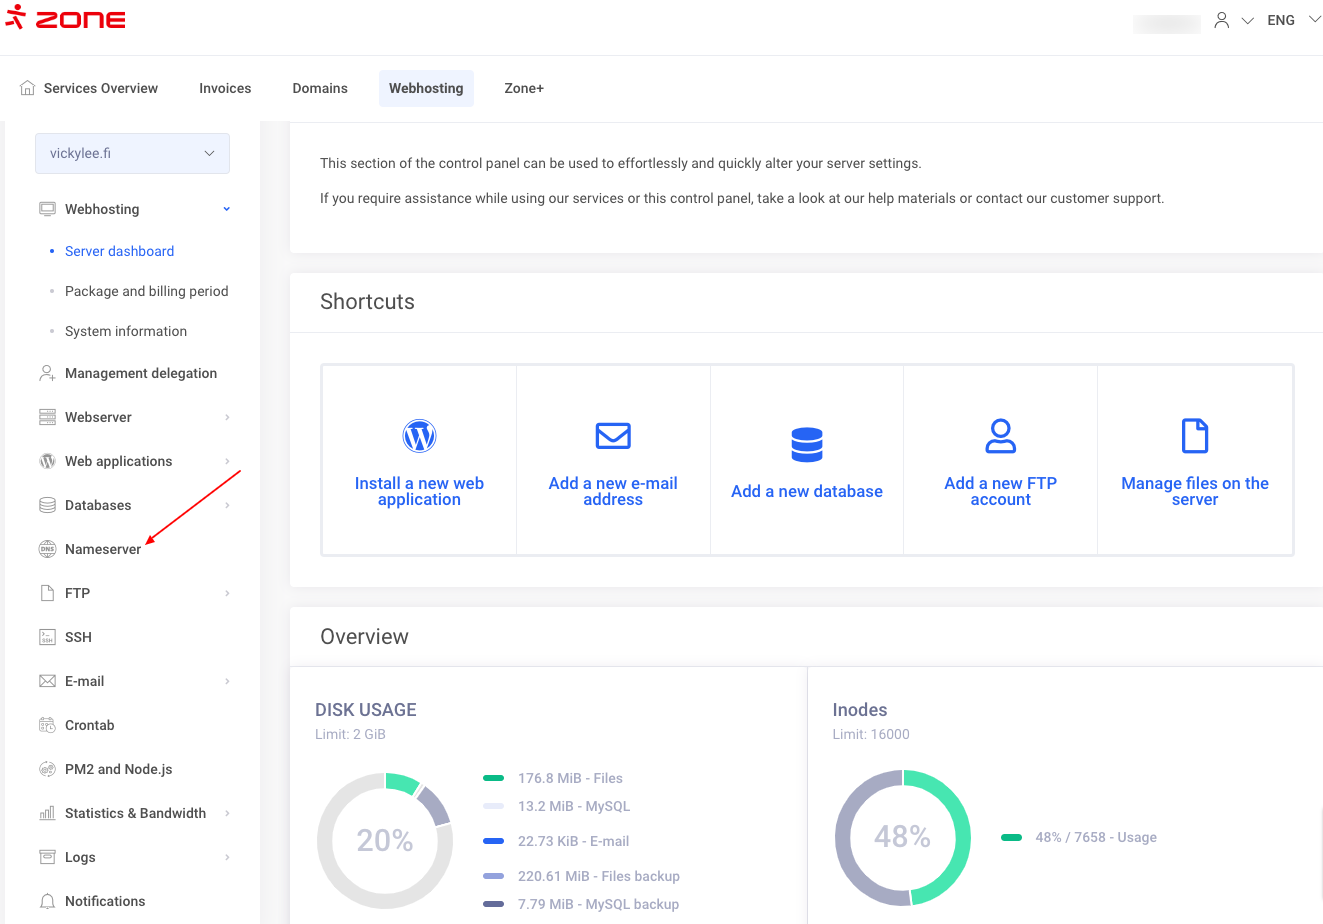Expand the Webserver submenu arrow
1323x924 pixels.
[227, 417]
